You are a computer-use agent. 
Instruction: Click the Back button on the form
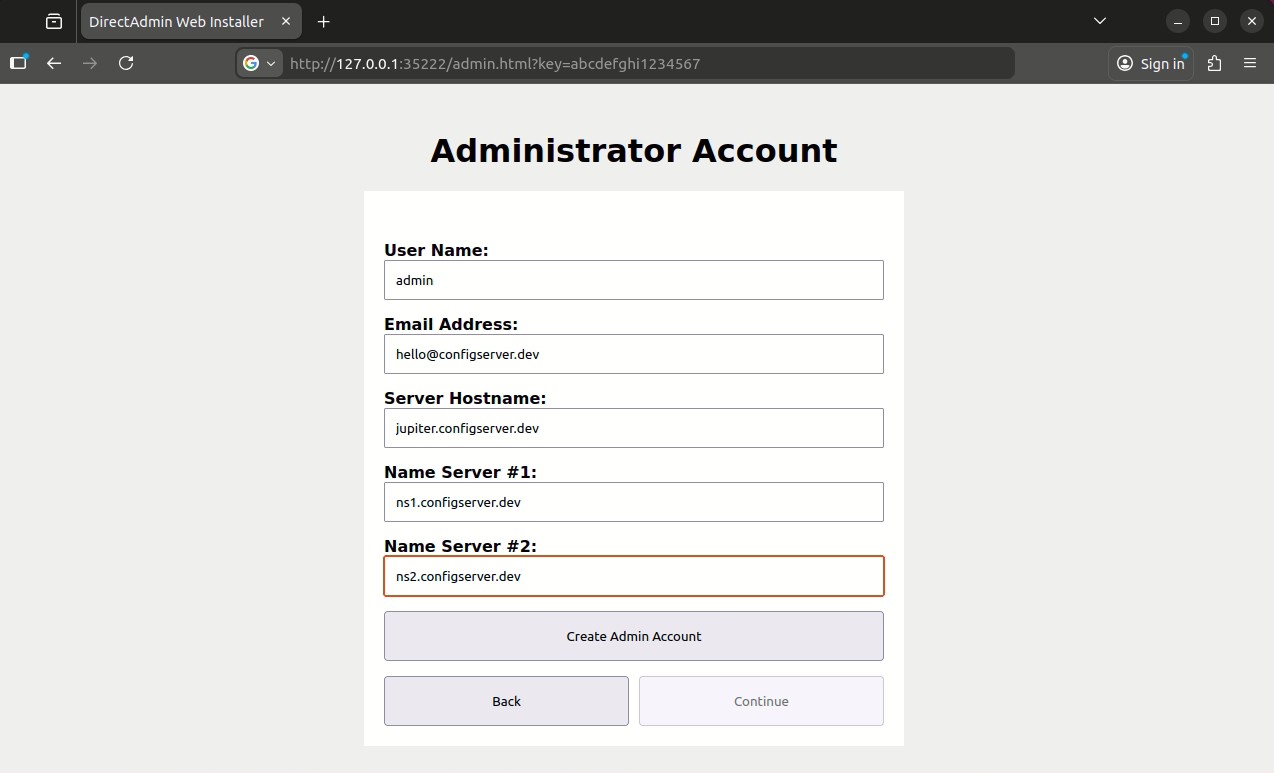(x=506, y=701)
